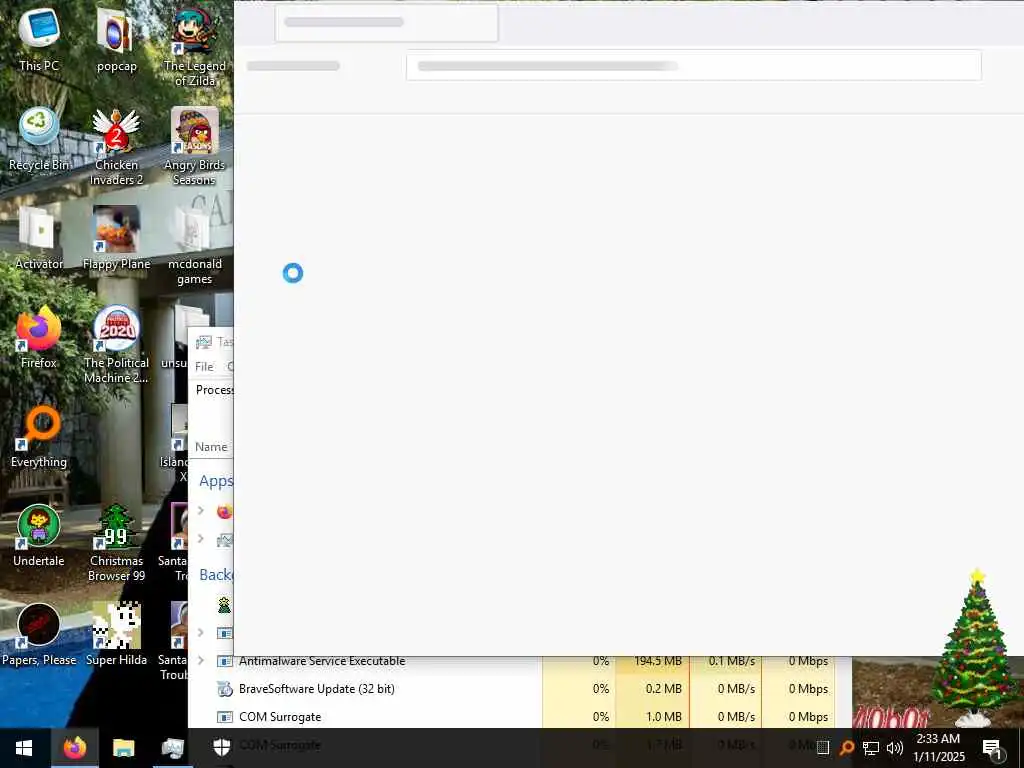Select the Antimalware Service Executable process
Screen dimensions: 1024x768
click(322, 661)
